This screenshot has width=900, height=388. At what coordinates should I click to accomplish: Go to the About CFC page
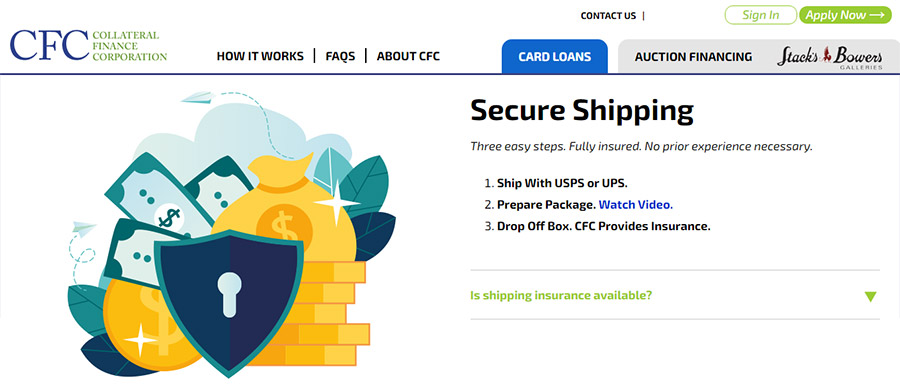[408, 56]
